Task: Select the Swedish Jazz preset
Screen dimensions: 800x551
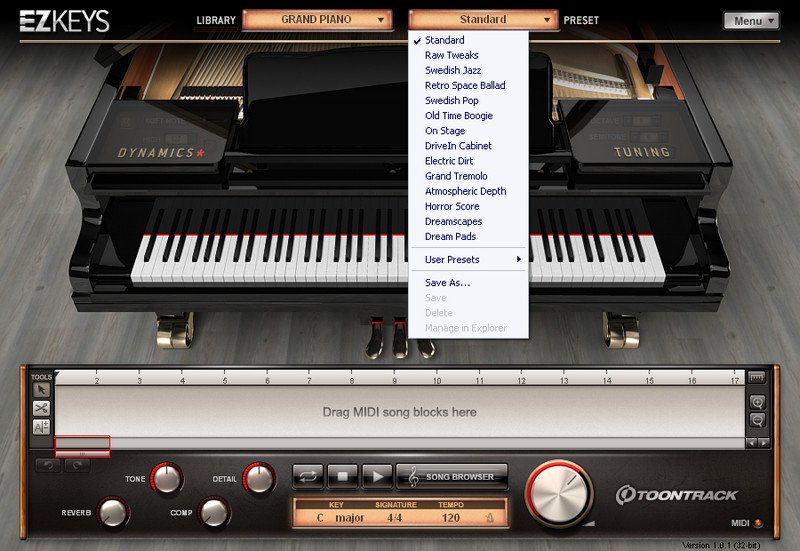Action: [452, 70]
